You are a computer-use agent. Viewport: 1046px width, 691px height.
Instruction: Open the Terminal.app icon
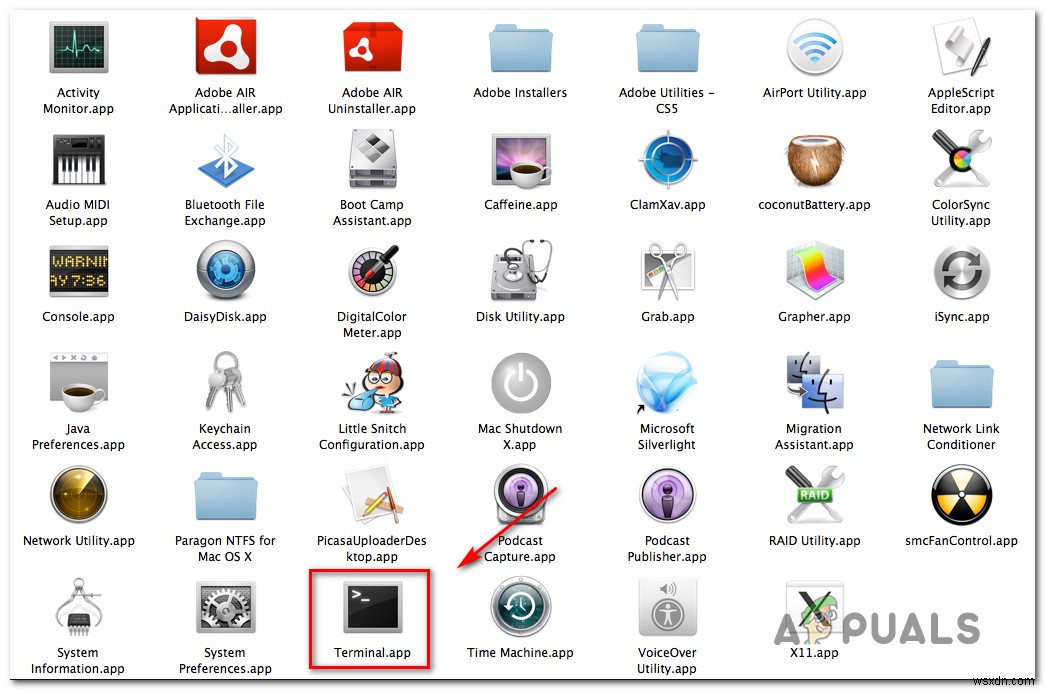coord(370,607)
